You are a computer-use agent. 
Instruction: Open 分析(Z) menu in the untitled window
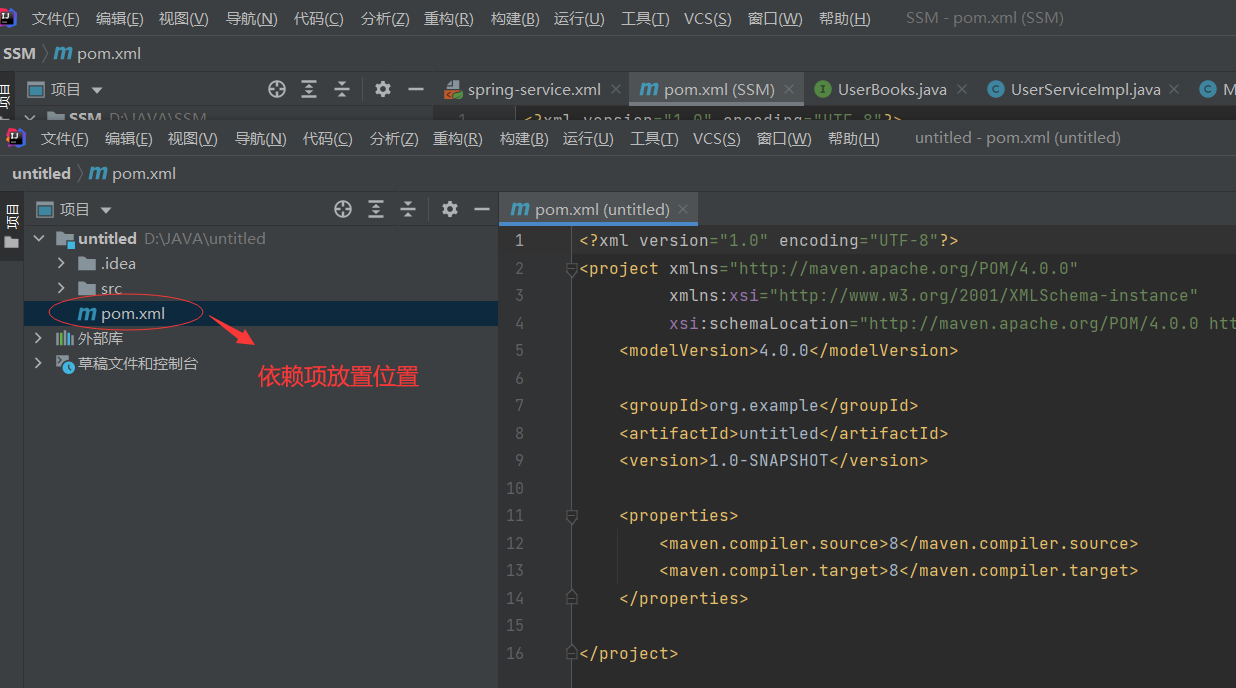click(x=394, y=138)
